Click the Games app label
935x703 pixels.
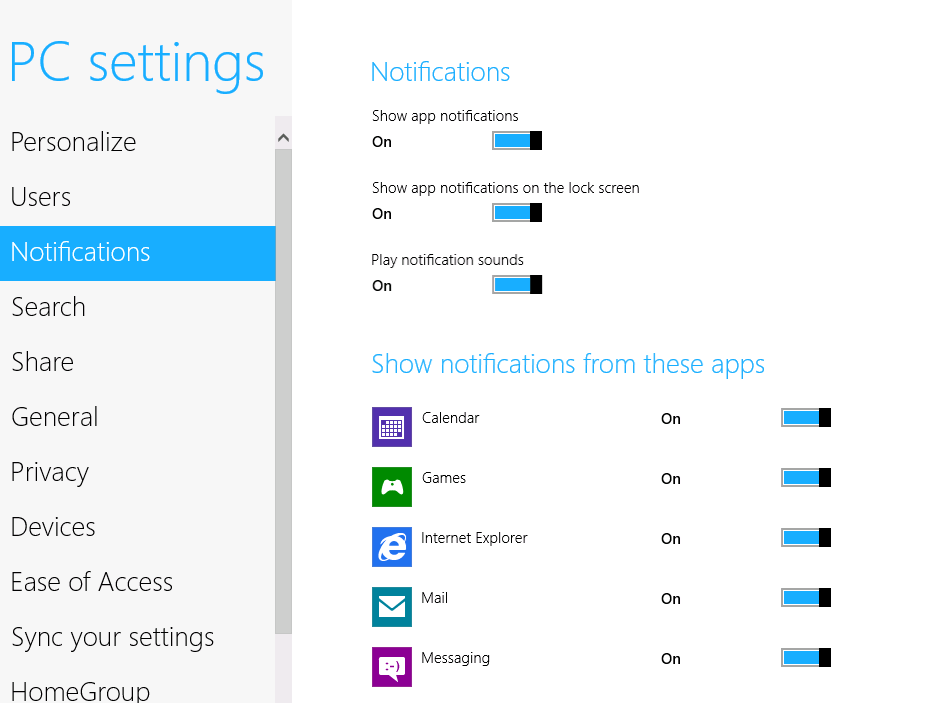tap(444, 478)
